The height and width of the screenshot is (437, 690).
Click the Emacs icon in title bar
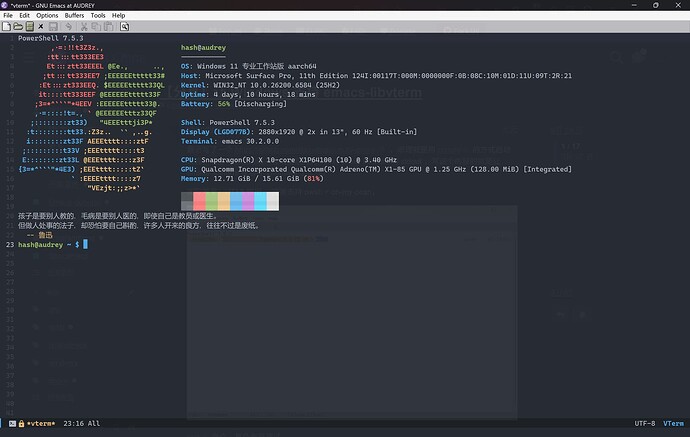pyautogui.click(x=6, y=5)
